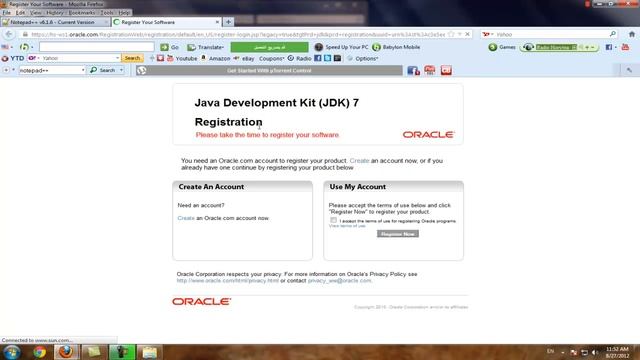This screenshot has height=360, width=640.
Task: Open the Amazon toolbar shortcut
Action: [215, 58]
